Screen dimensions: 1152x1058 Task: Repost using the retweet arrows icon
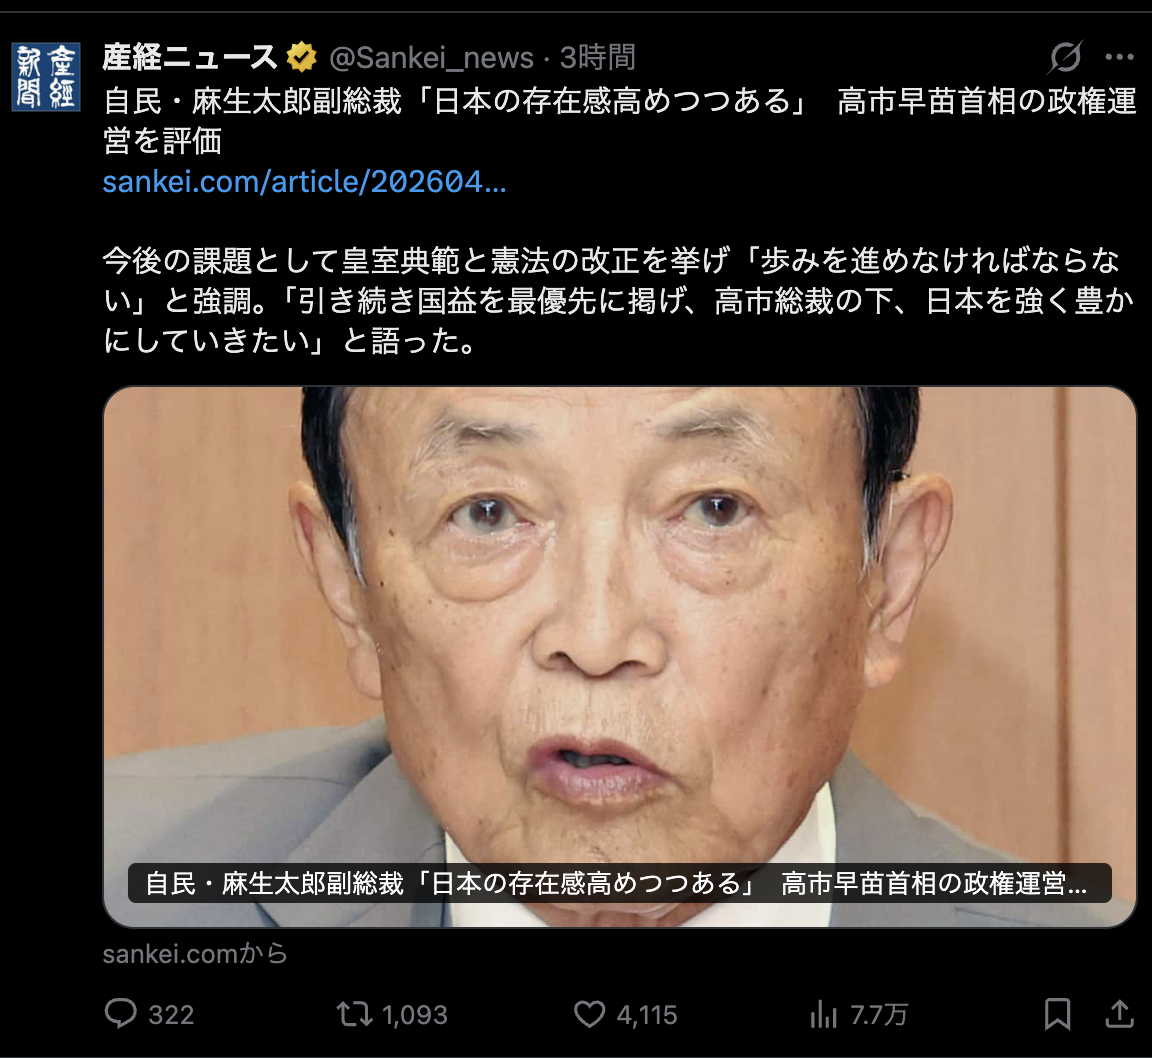pos(354,1014)
